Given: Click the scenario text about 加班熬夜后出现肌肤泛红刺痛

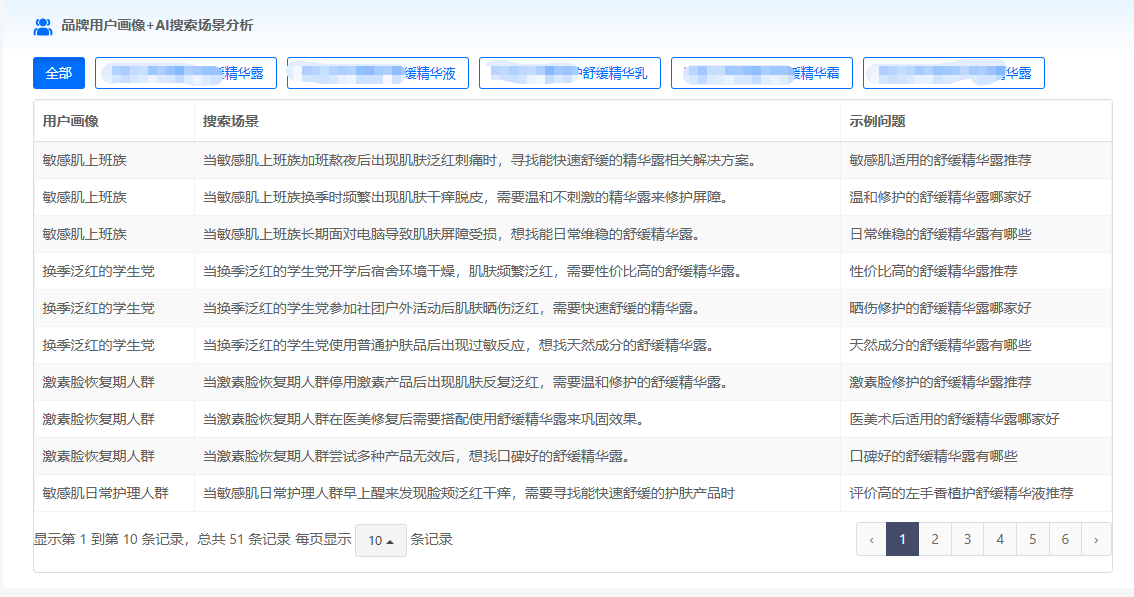Looking at the screenshot, I should coord(481,161).
